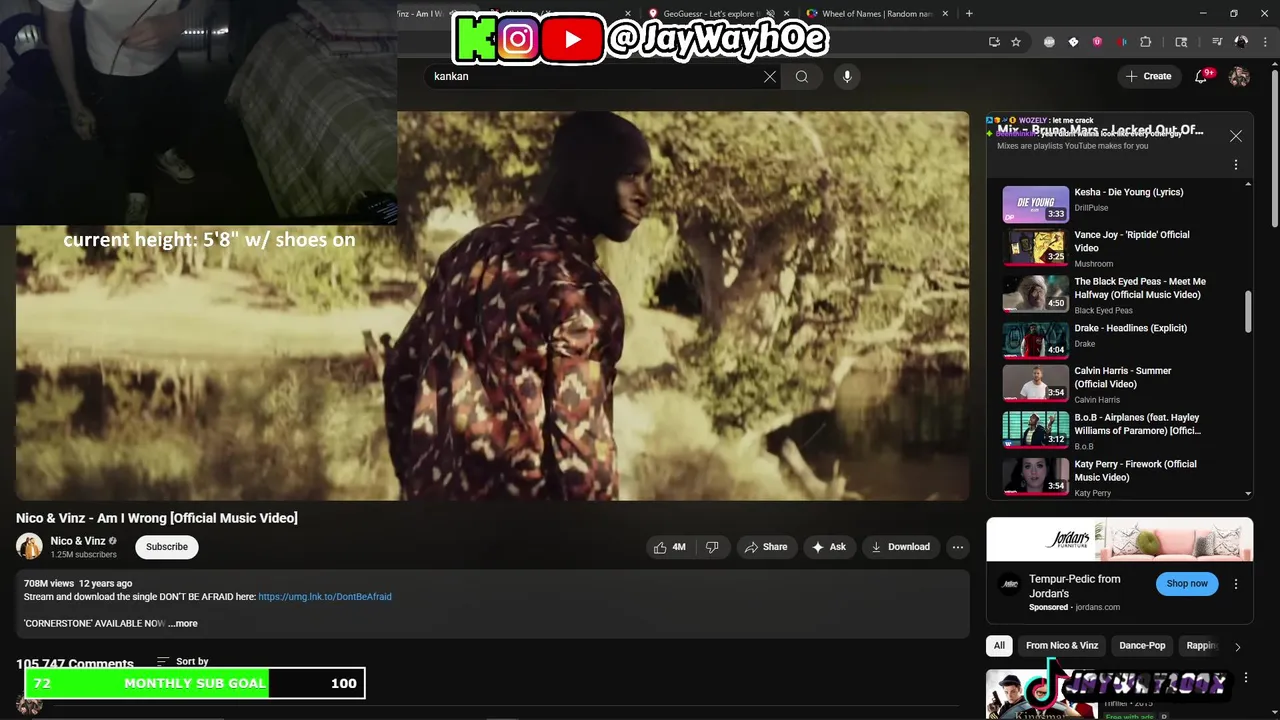Viewport: 1280px width, 720px height.
Task: Open the YouTube account avatar menu
Action: point(1239,77)
